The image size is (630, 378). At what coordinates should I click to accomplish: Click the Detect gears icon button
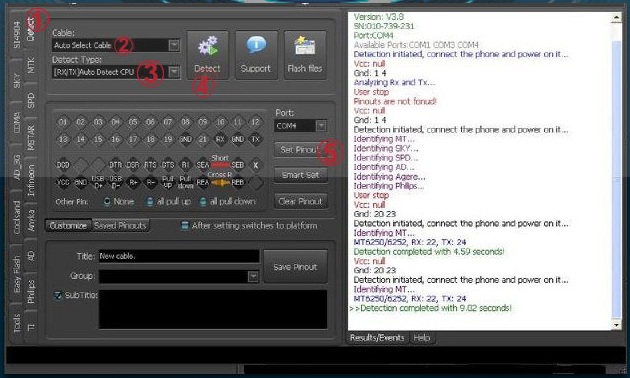pyautogui.click(x=207, y=55)
